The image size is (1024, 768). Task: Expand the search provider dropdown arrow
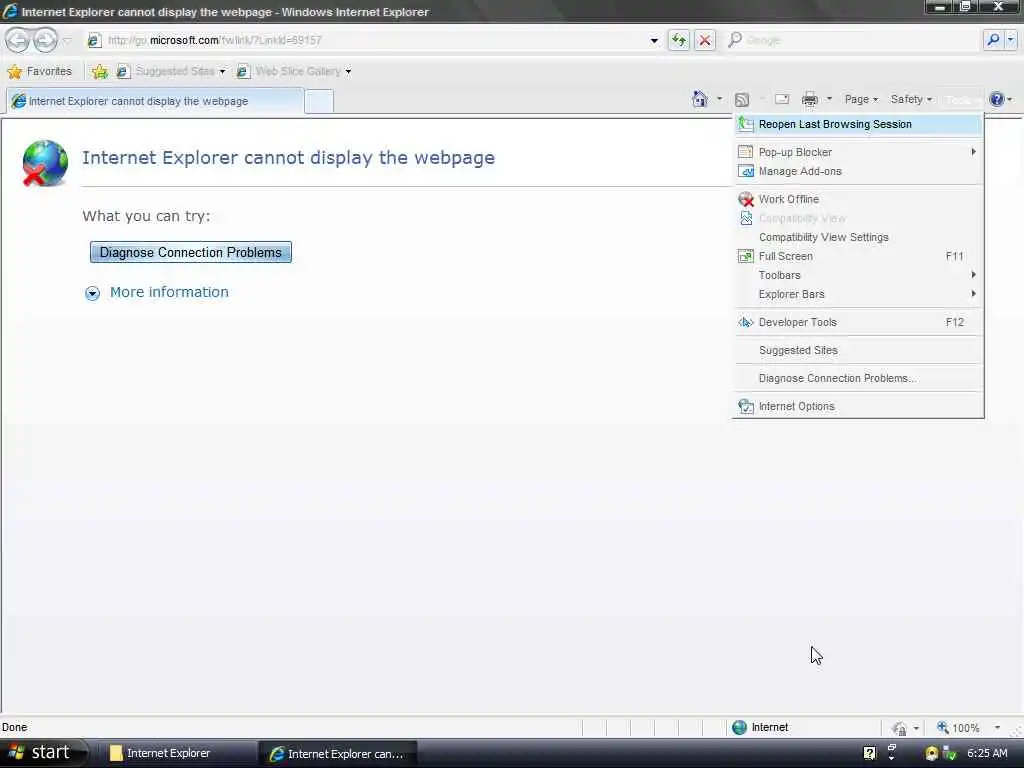[x=1010, y=40]
